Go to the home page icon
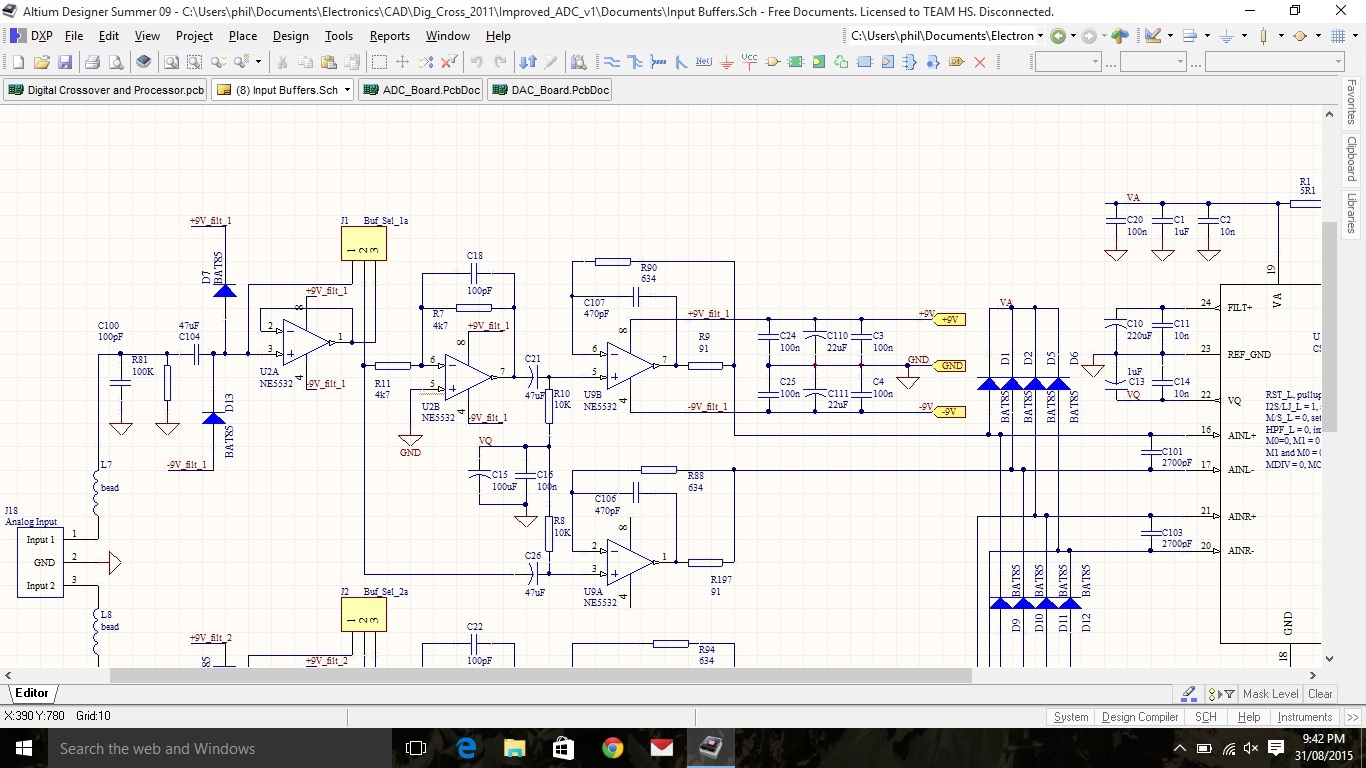 (x=1120, y=36)
